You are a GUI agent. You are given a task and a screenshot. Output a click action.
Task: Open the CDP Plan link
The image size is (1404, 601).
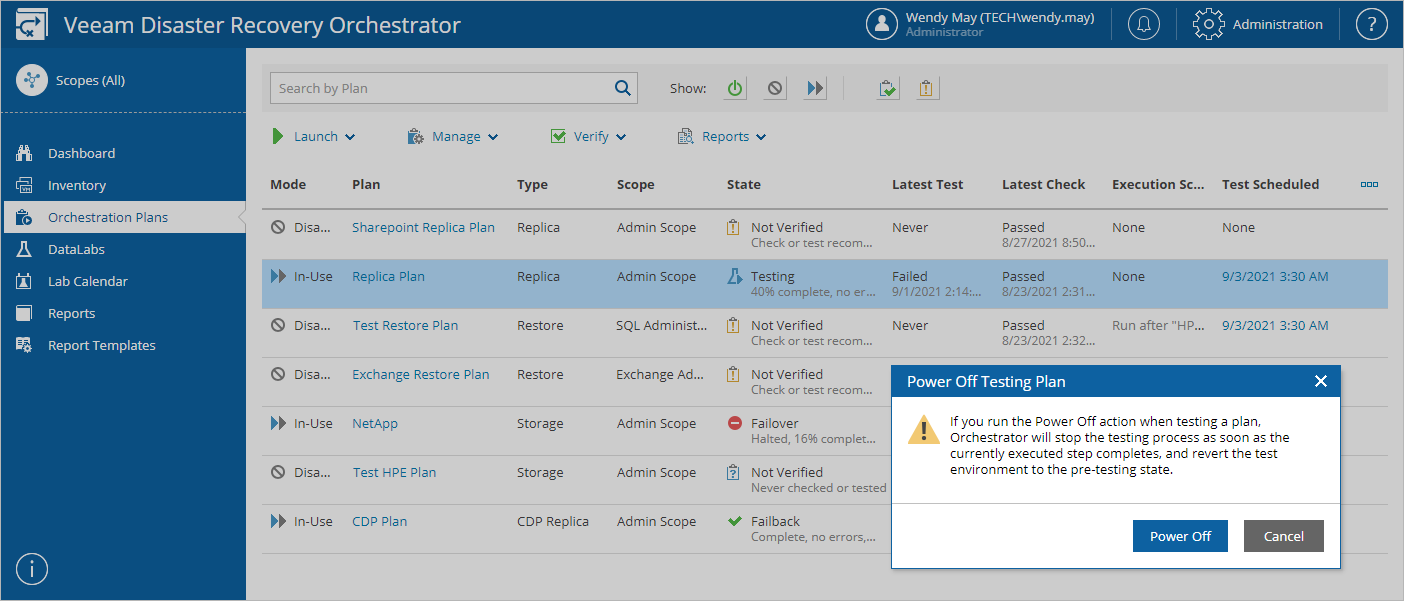[379, 521]
